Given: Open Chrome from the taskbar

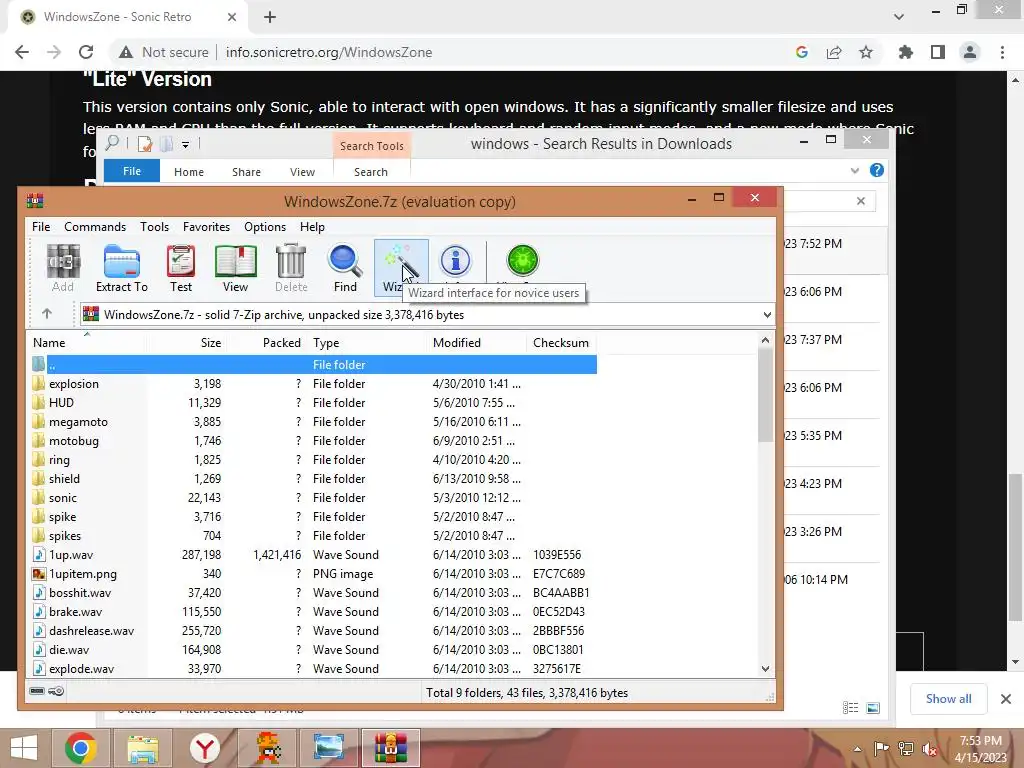Looking at the screenshot, I should [x=81, y=748].
